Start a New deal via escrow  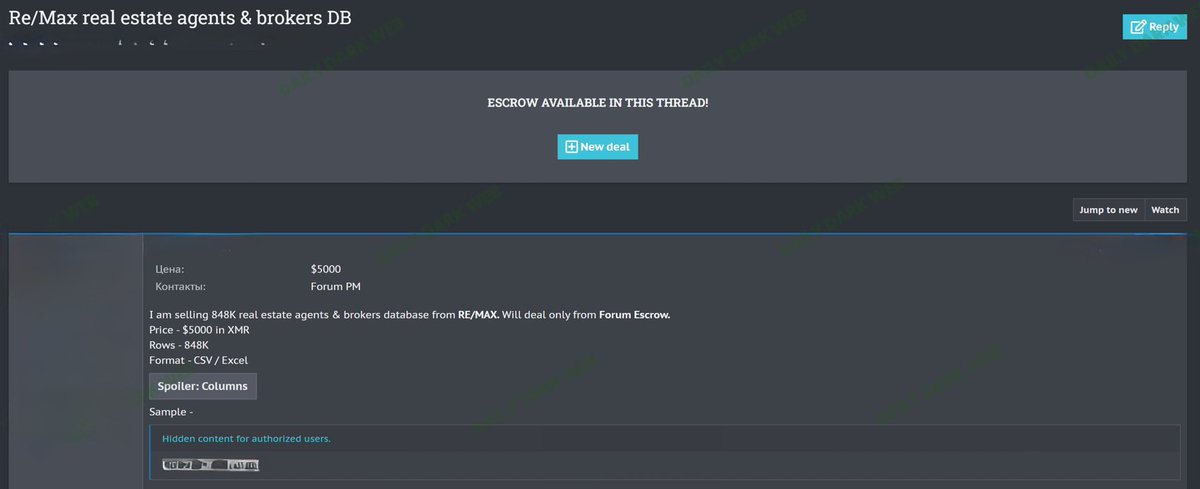coord(597,147)
